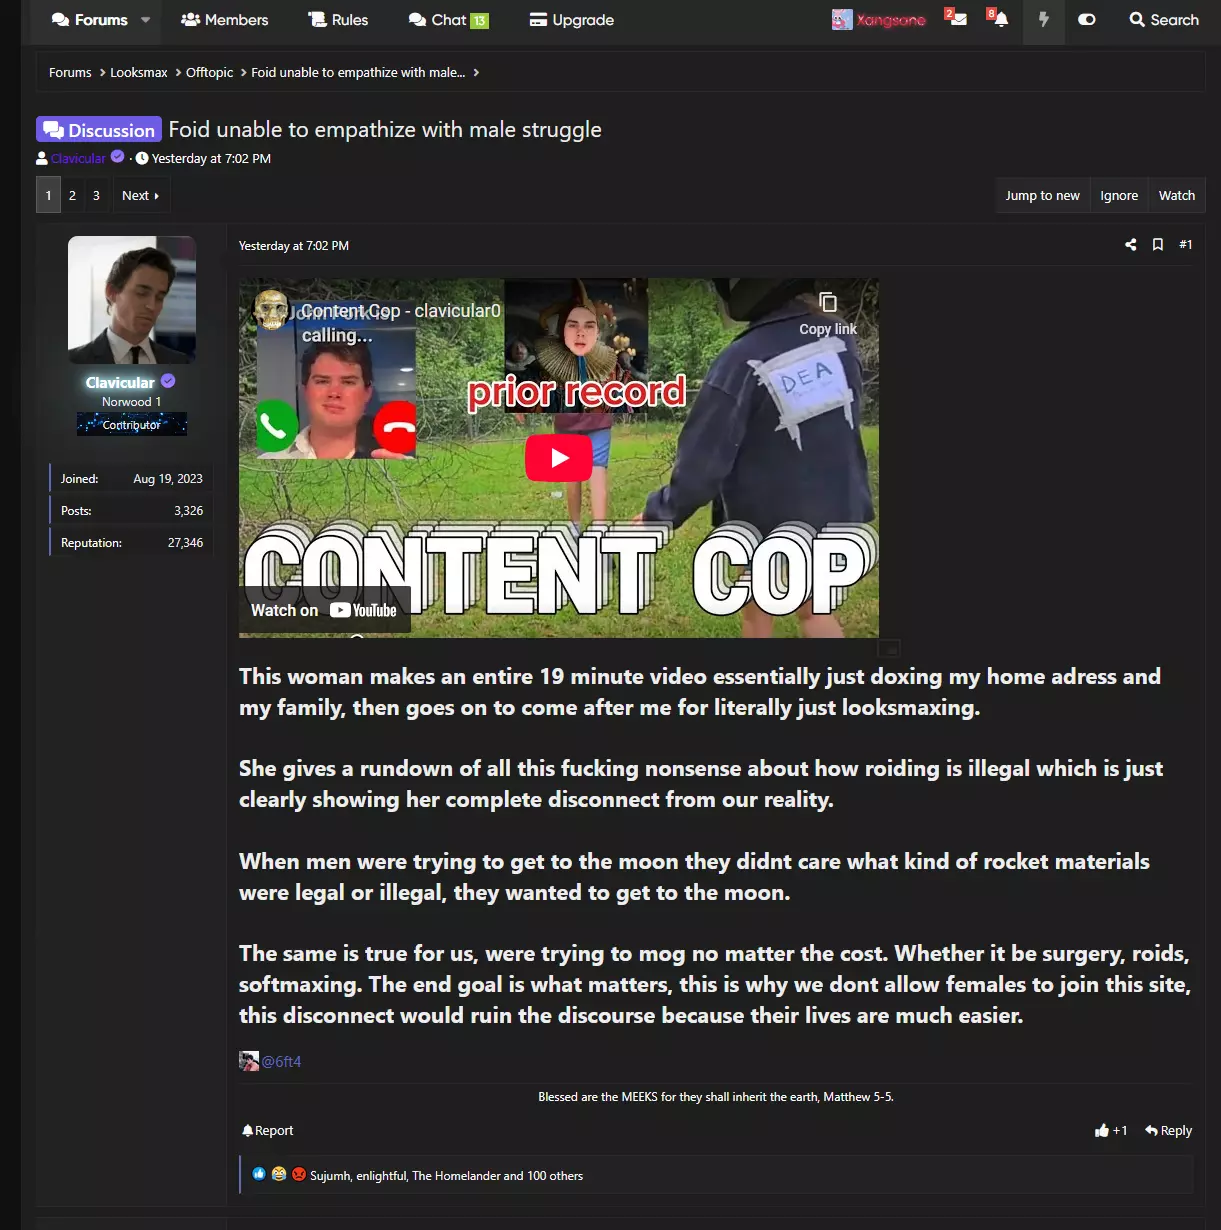
Task: Click the Content Cop video title
Action: (x=400, y=311)
